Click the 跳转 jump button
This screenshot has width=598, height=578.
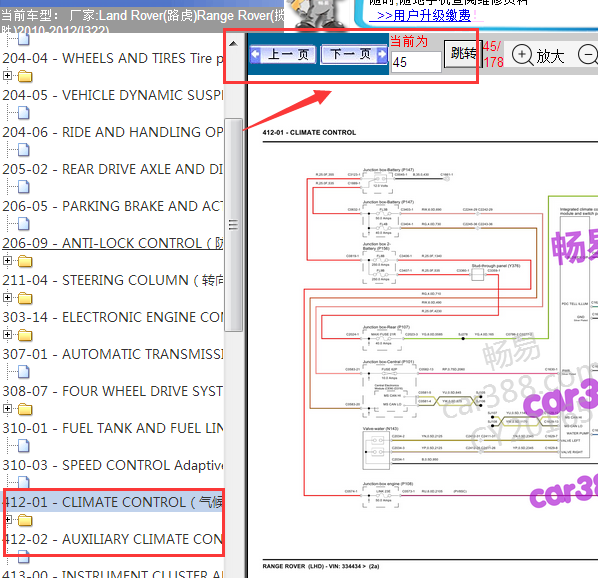coord(463,54)
